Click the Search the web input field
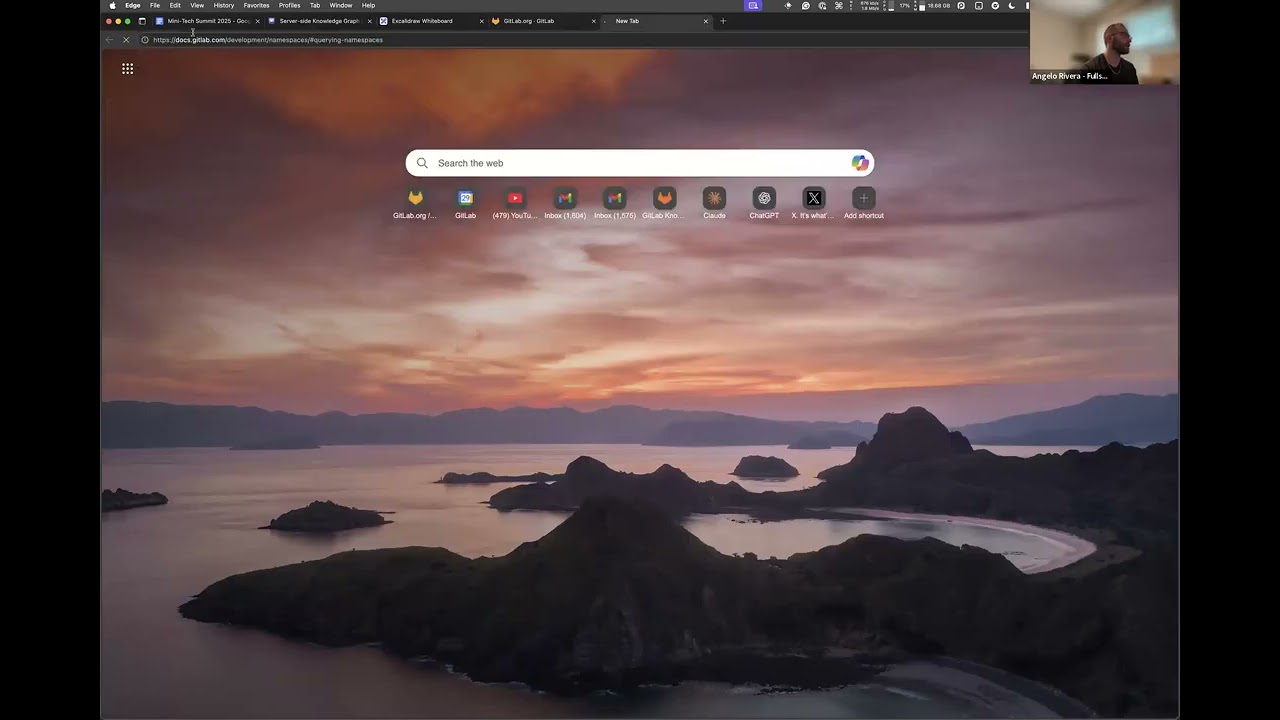Image resolution: width=1280 pixels, height=720 pixels. 640,163
